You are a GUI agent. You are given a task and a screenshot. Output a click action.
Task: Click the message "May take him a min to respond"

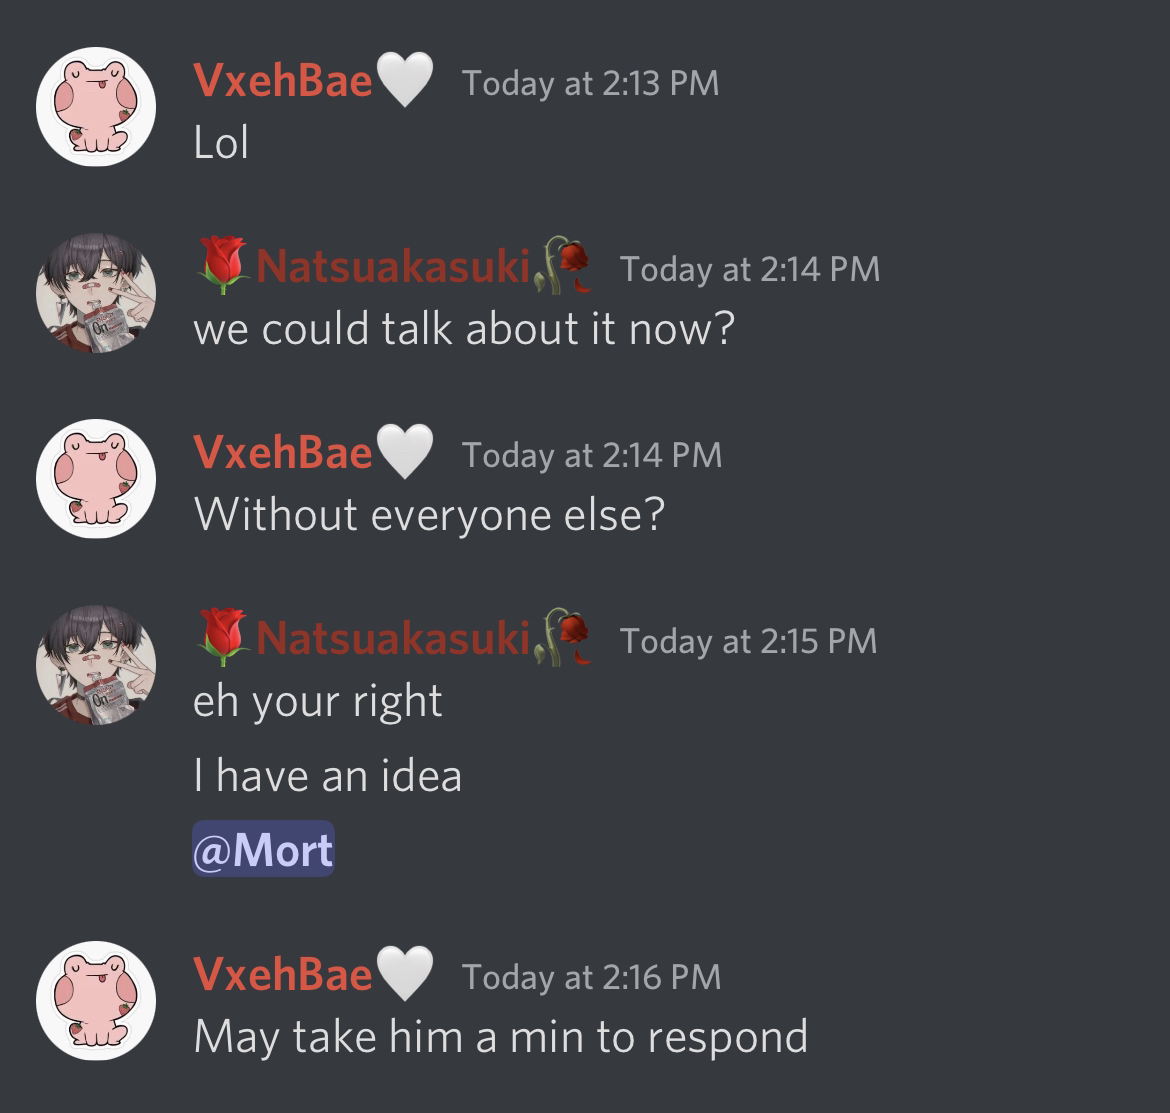[x=501, y=1038]
